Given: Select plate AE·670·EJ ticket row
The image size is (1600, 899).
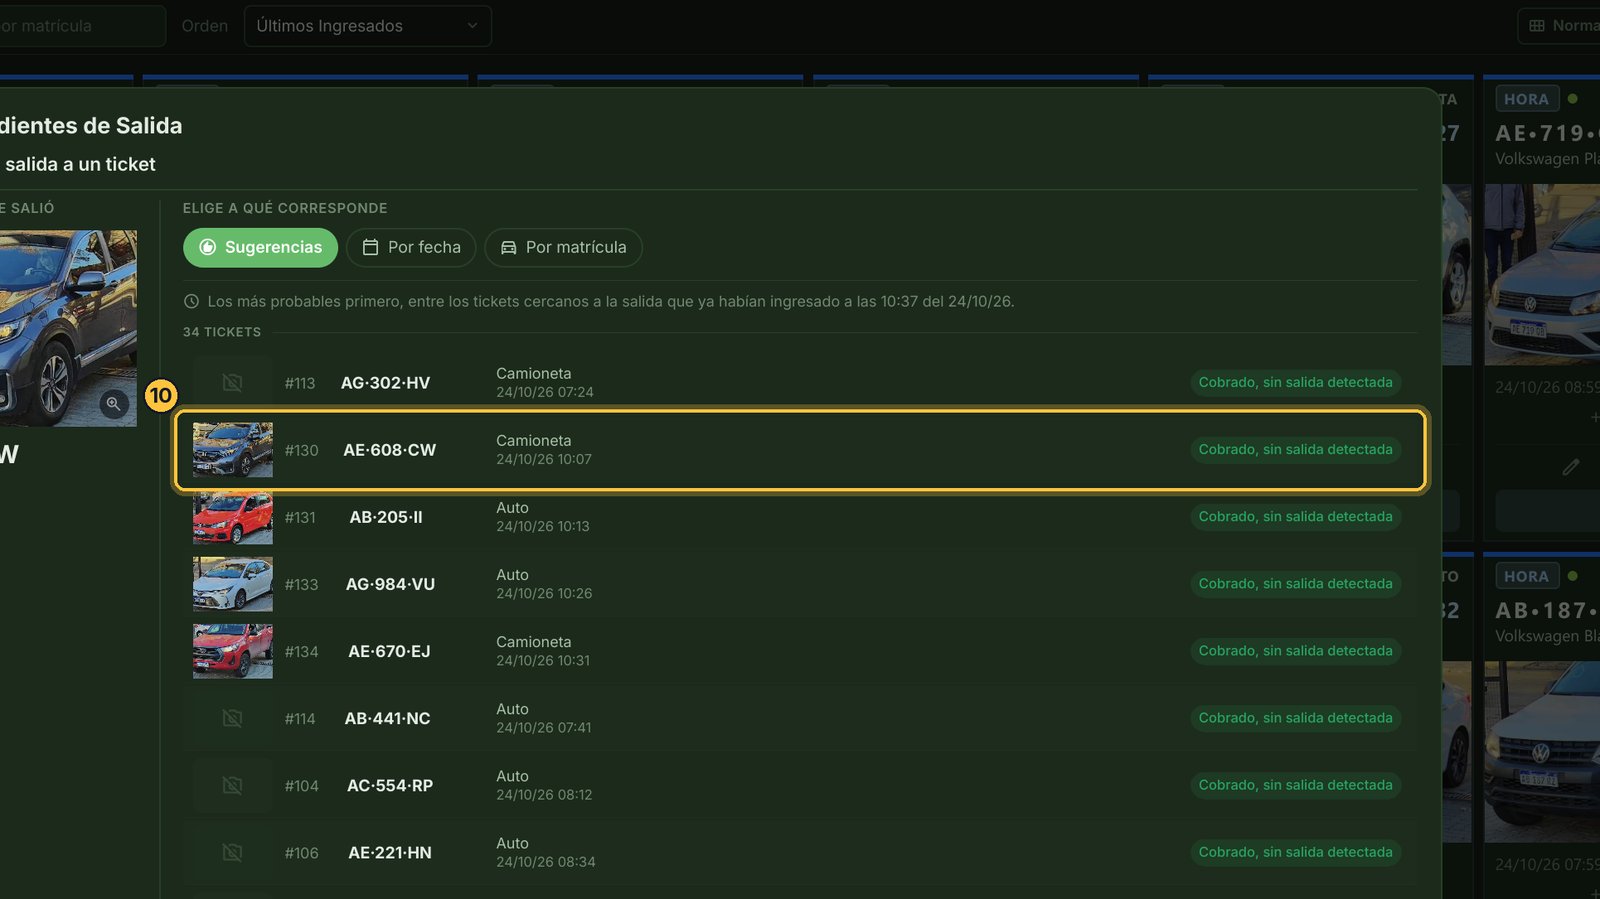Looking at the screenshot, I should [x=800, y=651].
